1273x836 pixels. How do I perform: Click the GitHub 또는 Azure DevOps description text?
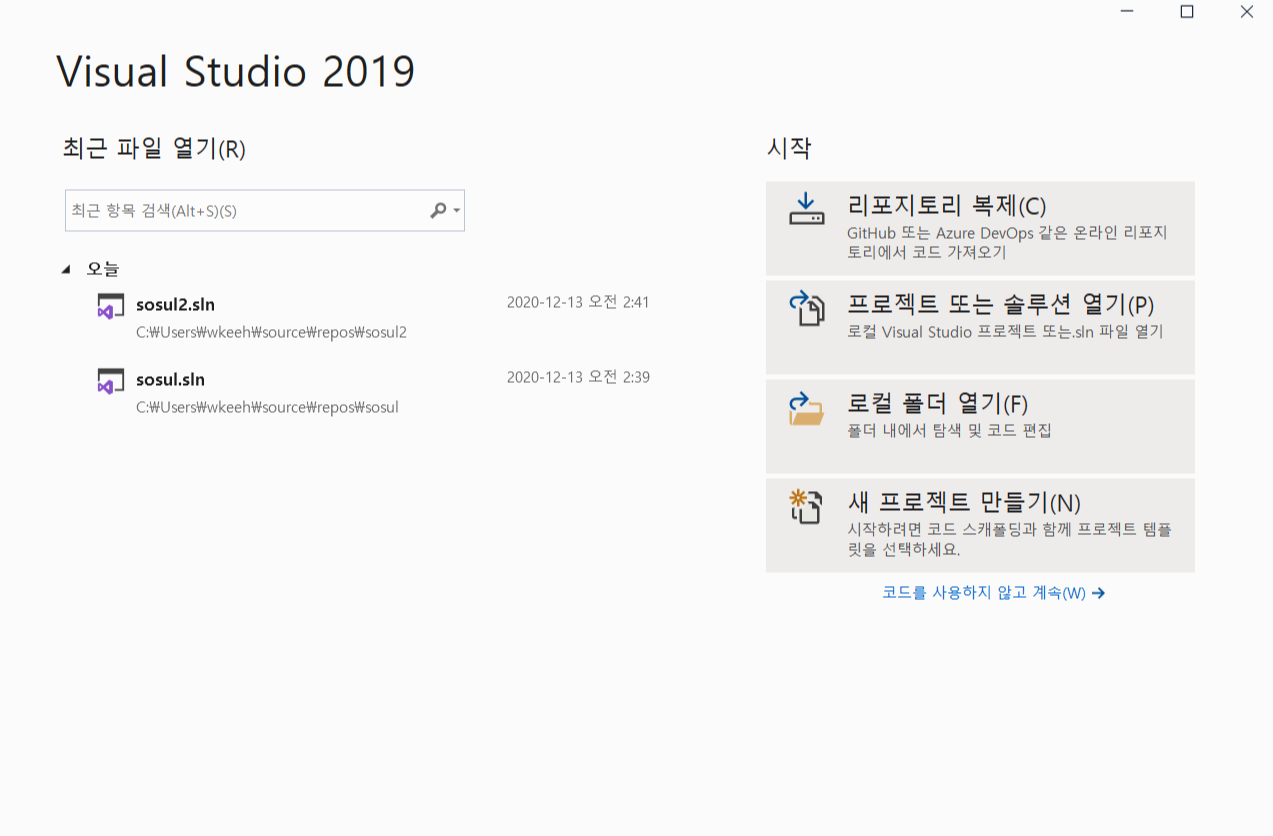1007,242
